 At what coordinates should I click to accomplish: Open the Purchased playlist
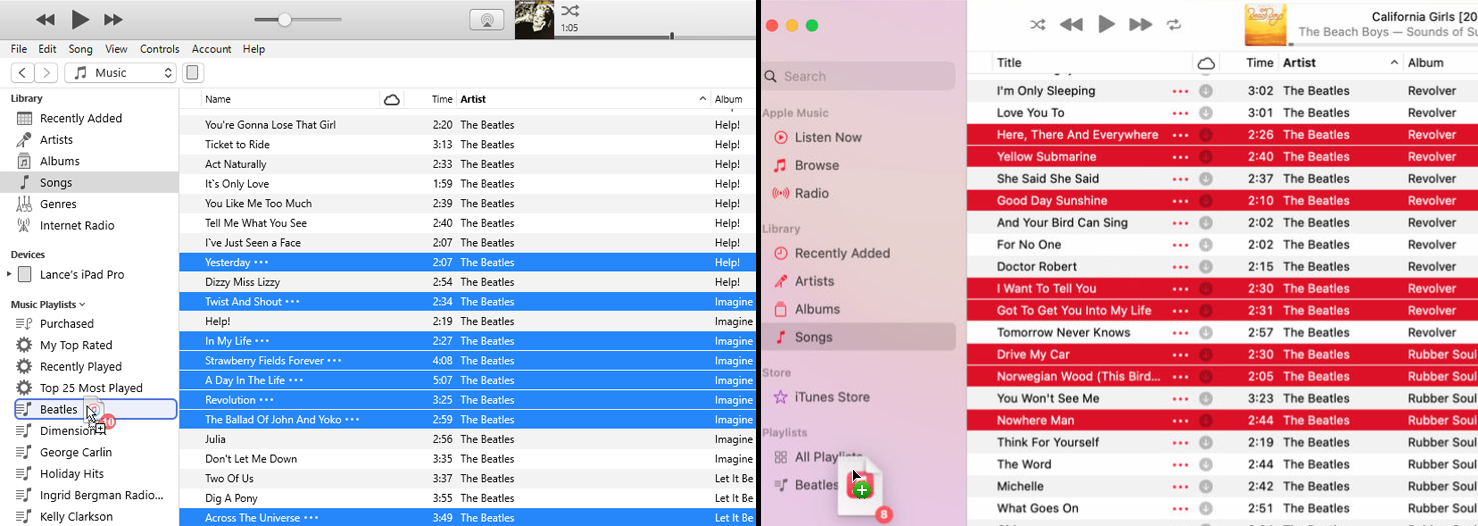tap(66, 323)
